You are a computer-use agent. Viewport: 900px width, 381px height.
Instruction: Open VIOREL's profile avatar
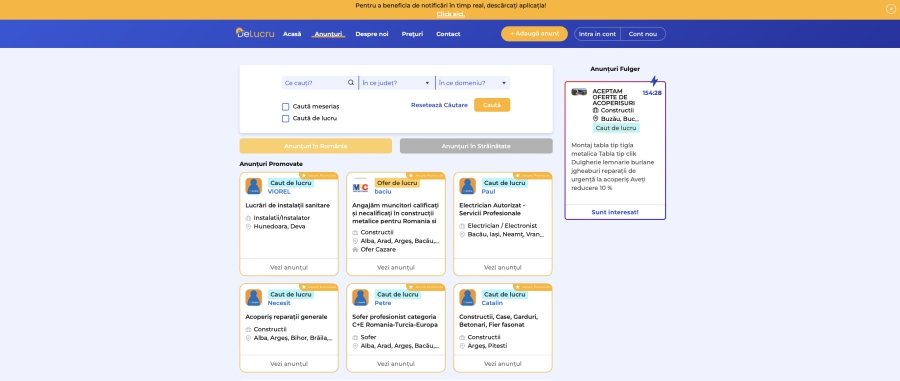pyautogui.click(x=254, y=186)
